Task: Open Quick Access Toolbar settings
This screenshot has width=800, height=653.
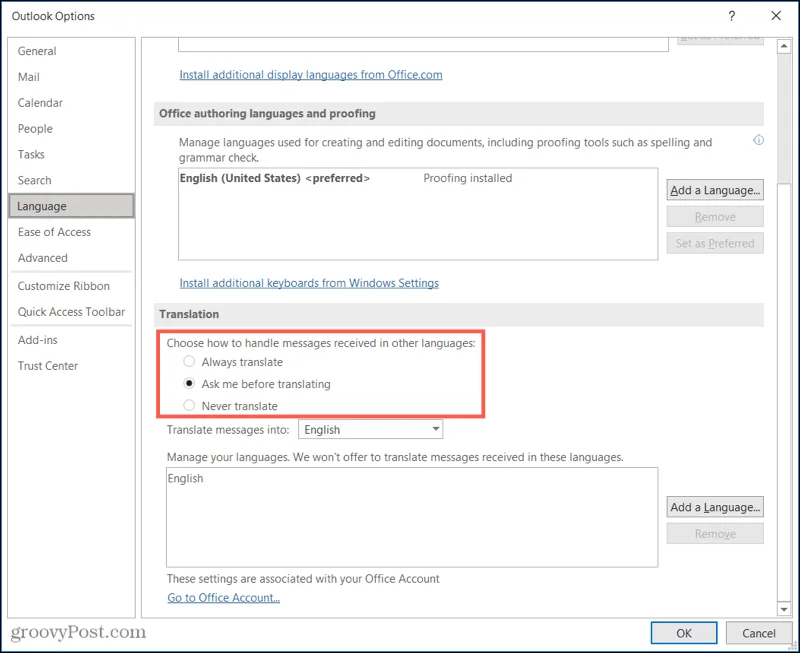Action: point(71,312)
